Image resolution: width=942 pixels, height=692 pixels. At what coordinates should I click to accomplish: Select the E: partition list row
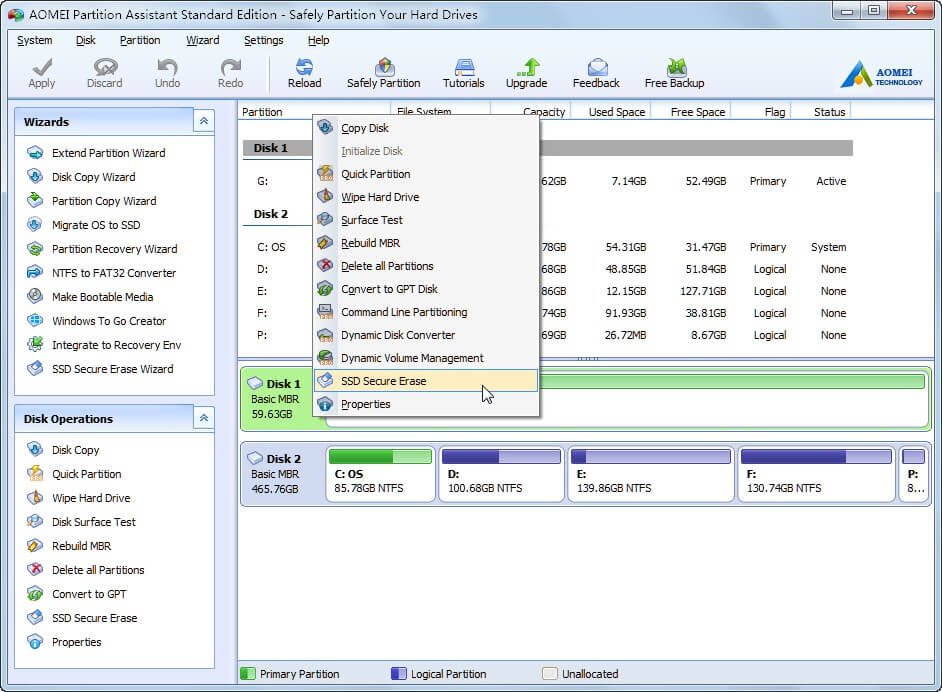(547, 291)
